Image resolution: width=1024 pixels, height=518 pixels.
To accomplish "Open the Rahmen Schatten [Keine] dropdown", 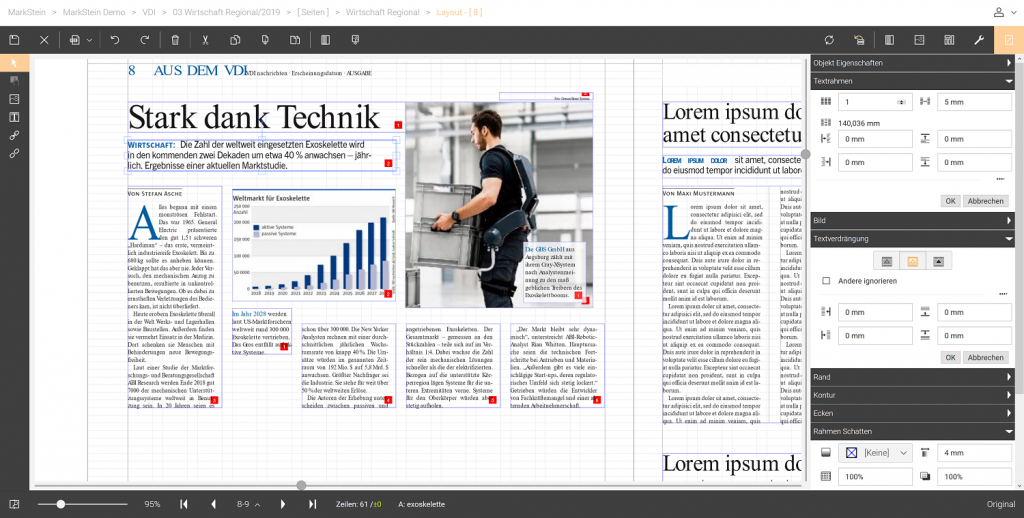I will (x=876, y=453).
